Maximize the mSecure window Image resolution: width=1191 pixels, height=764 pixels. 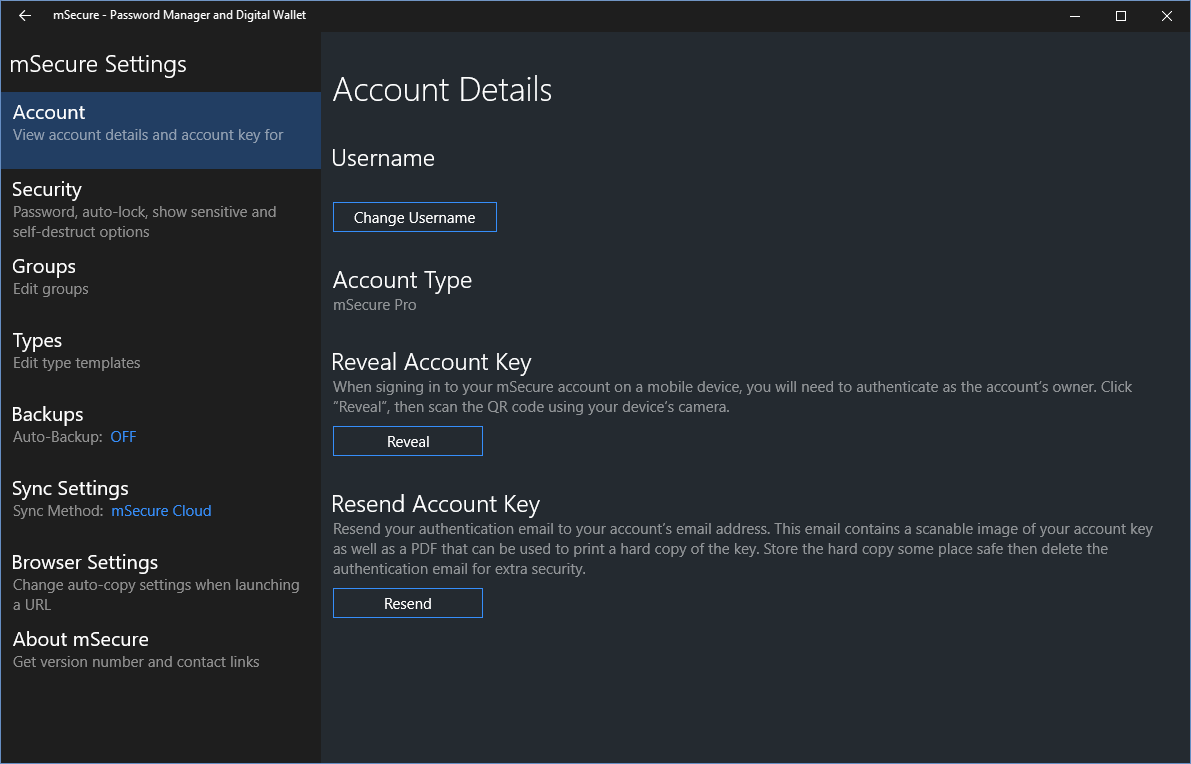[x=1120, y=15]
